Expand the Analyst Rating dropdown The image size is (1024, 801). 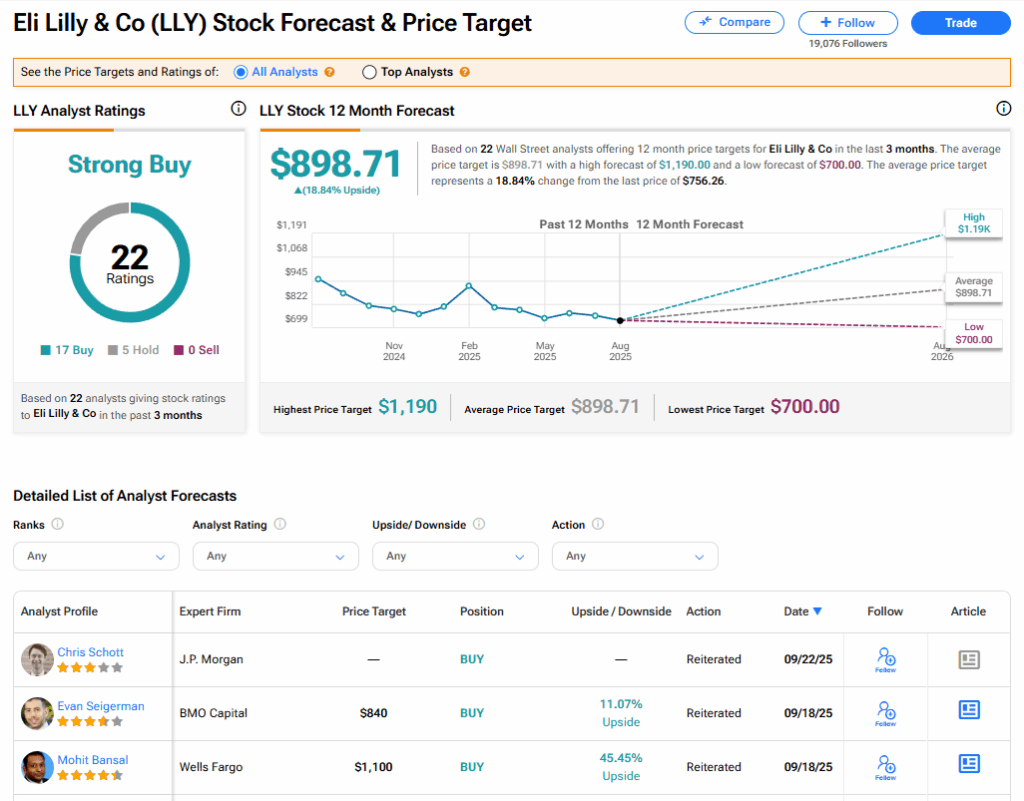pos(276,556)
